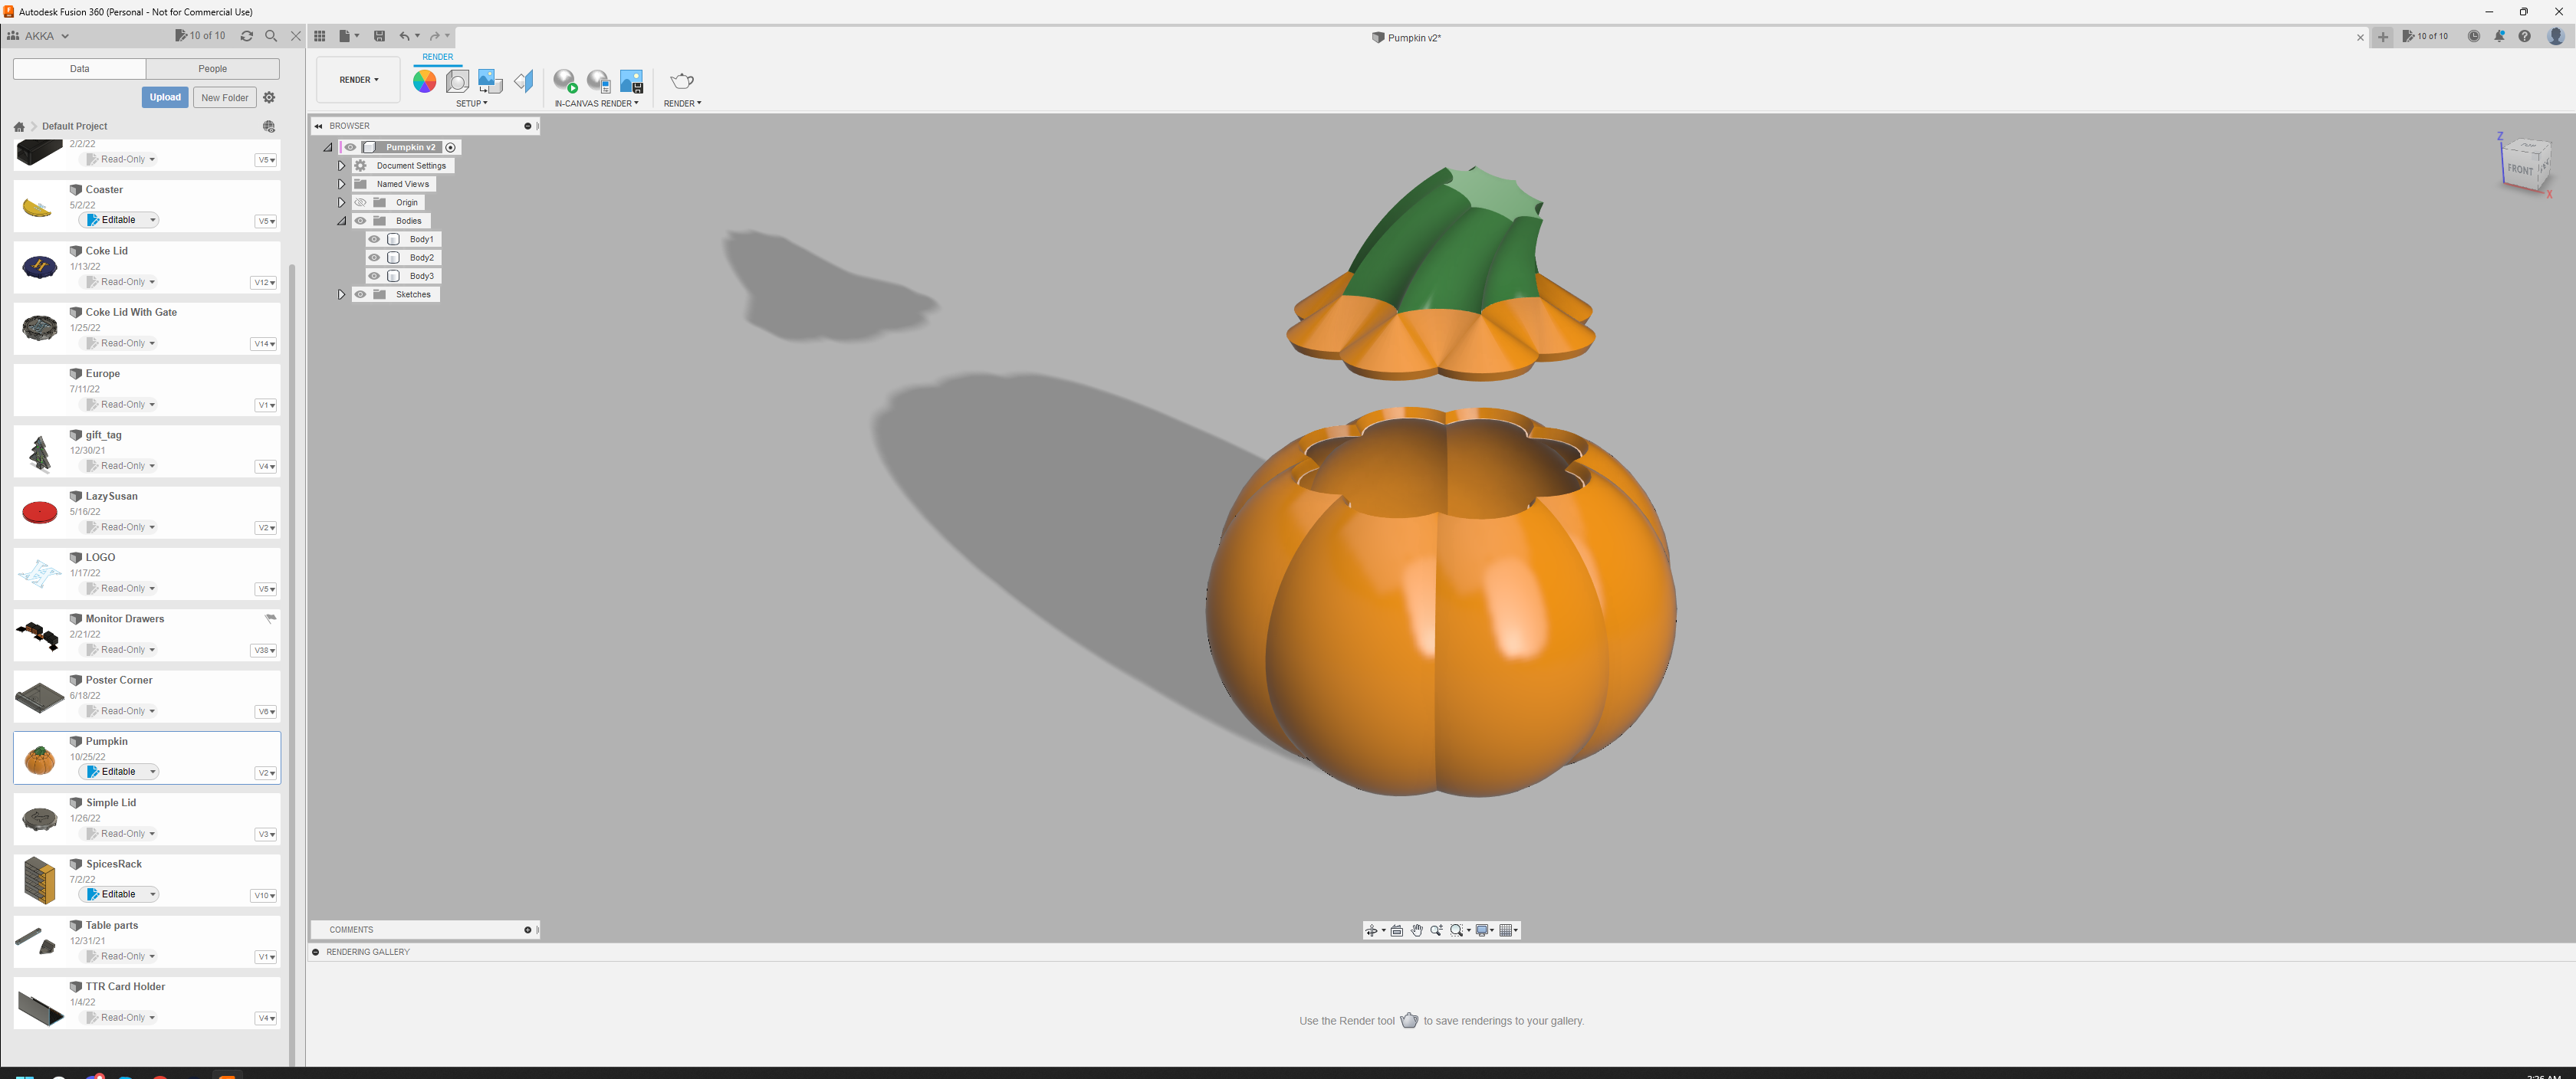Select the Pumpkin v2* document tab
Viewport: 2576px width, 1079px height.
[1406, 37]
